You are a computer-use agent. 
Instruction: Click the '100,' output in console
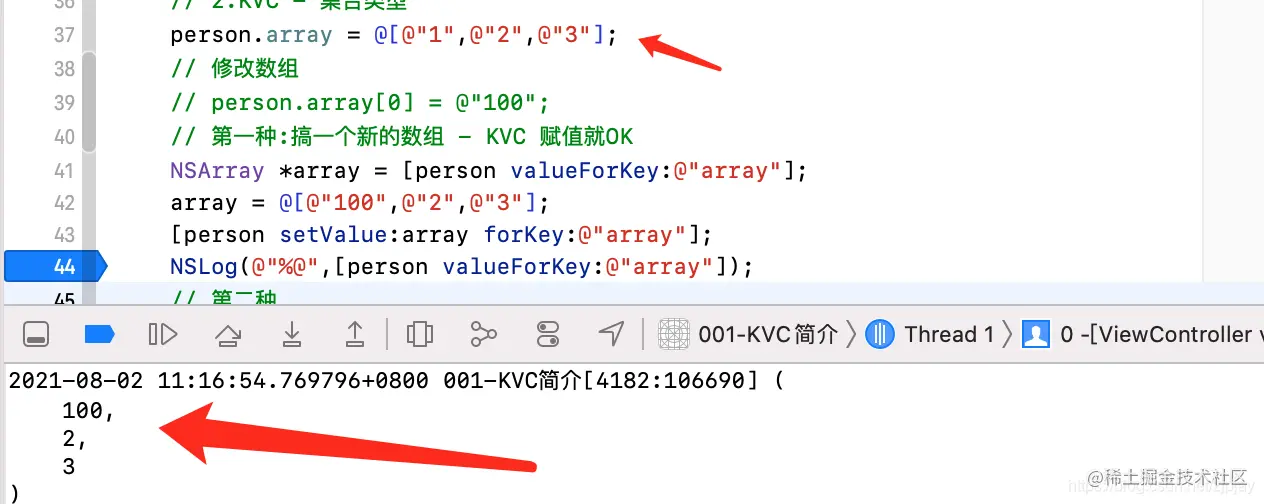(x=88, y=410)
